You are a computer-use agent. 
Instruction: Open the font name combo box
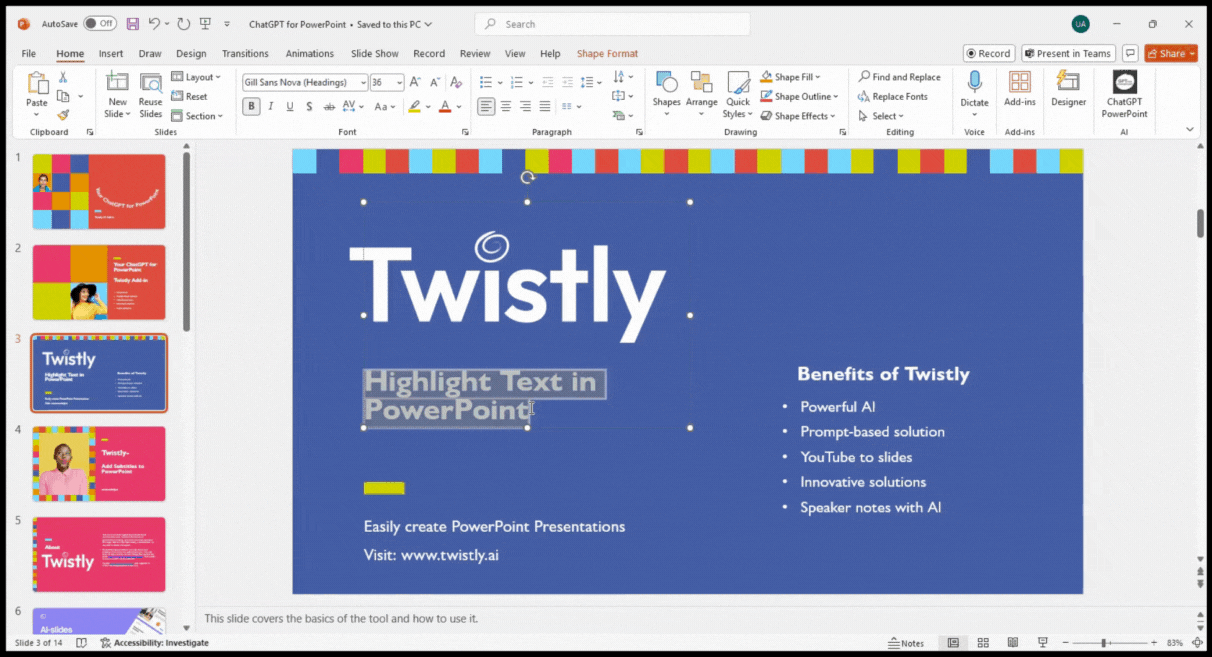pos(303,82)
